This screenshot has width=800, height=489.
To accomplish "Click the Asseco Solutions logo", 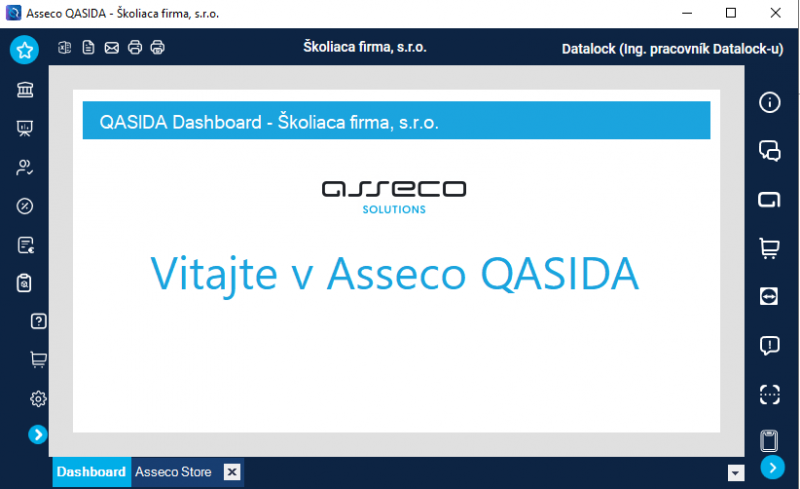I will pos(394,197).
